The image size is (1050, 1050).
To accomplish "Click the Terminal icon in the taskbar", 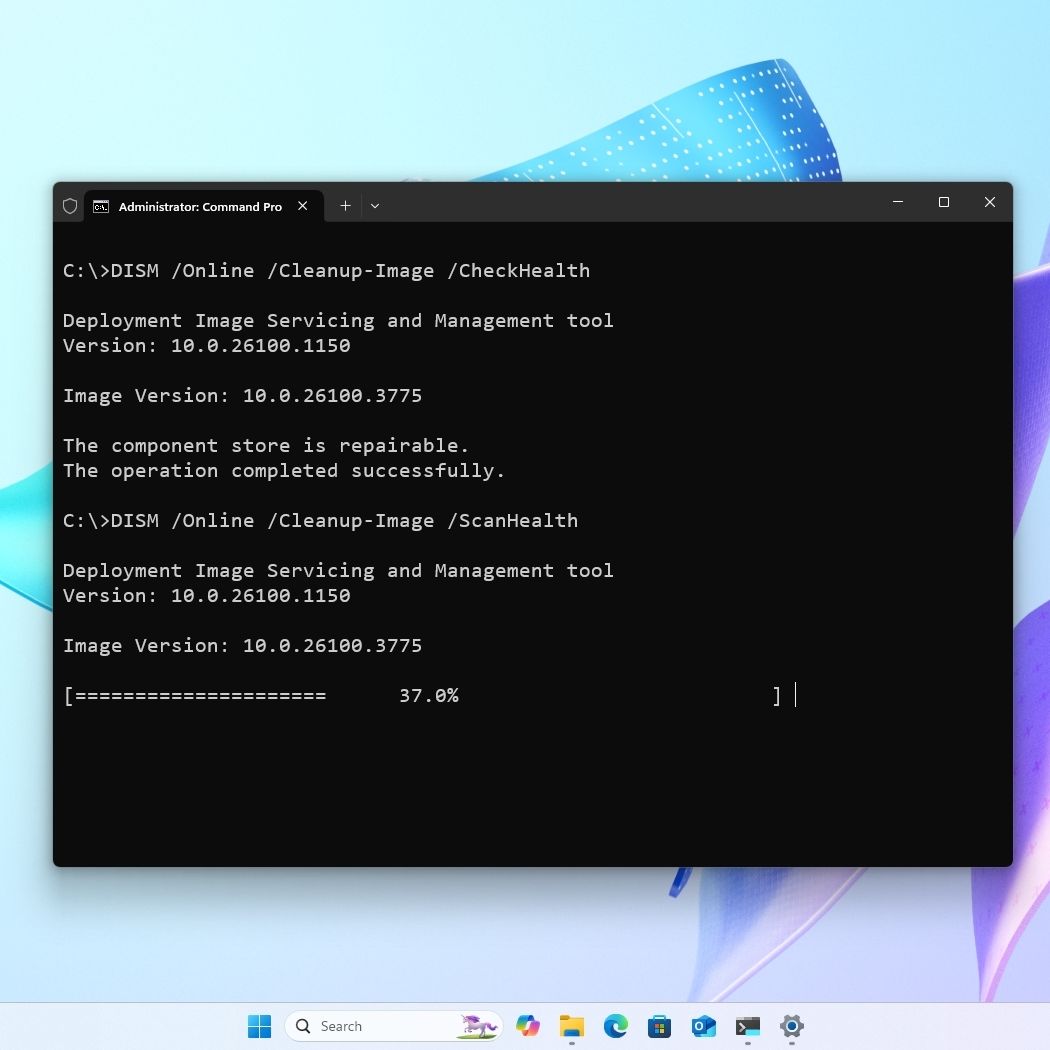I will tap(748, 1026).
